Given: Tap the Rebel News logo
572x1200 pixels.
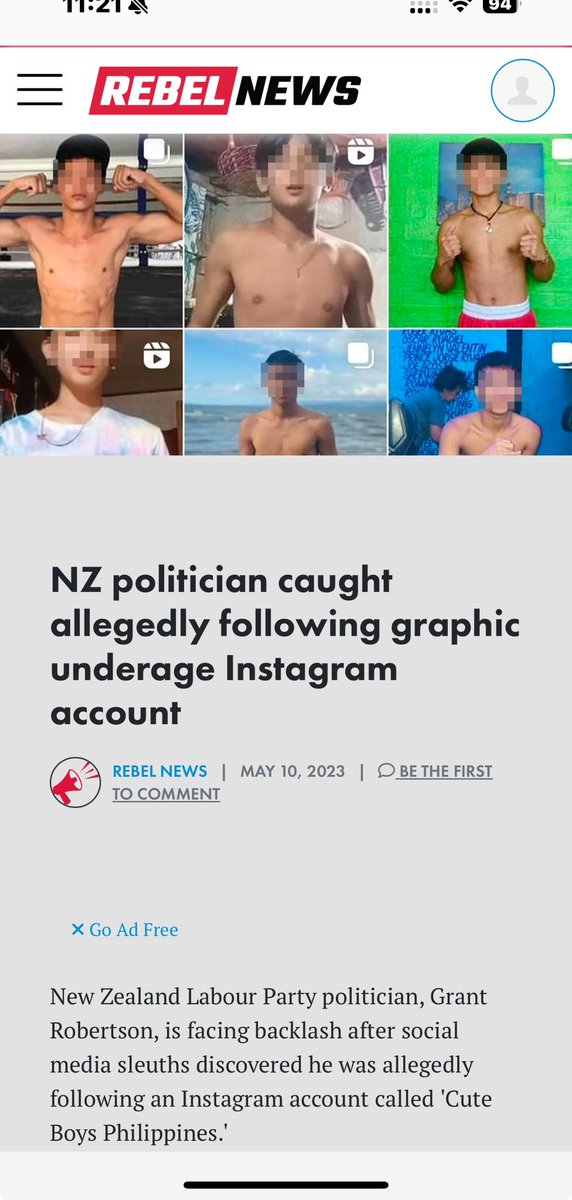Looking at the screenshot, I should 225,91.
